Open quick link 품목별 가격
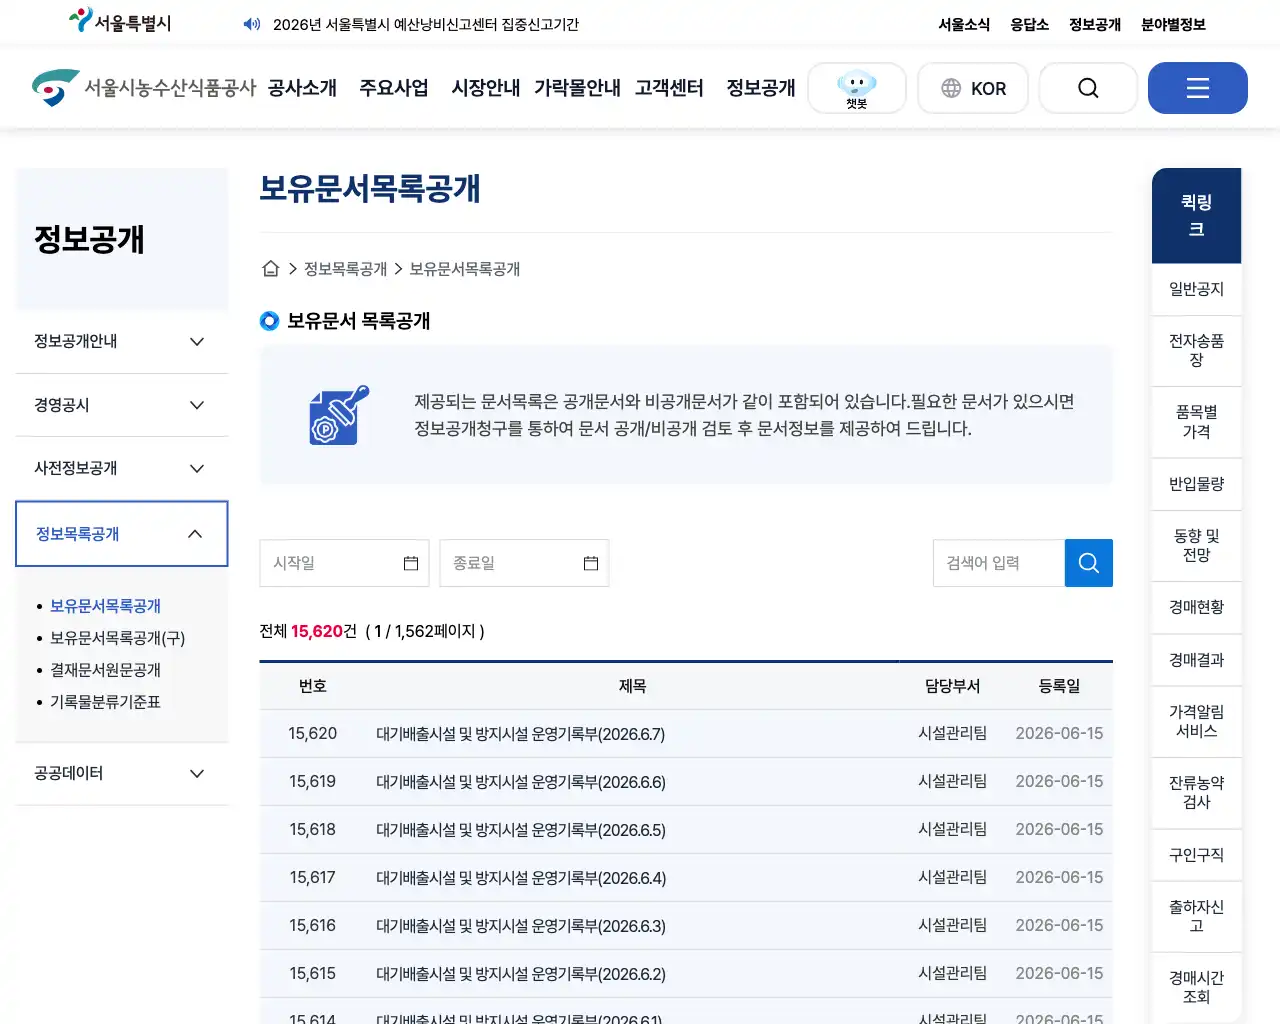Screen dimensions: 1280x1024 tap(1197, 422)
